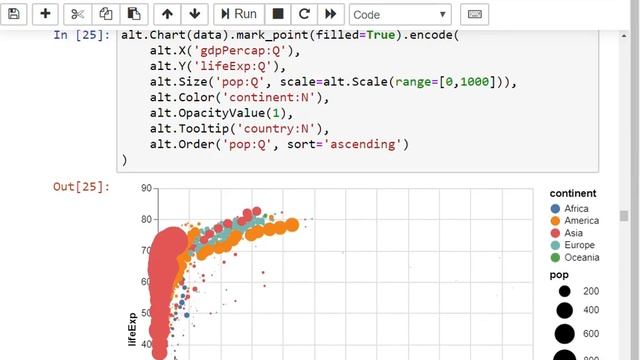The image size is (640, 360).
Task: Paste cell below with the clipboard icon
Action: pos(134,14)
